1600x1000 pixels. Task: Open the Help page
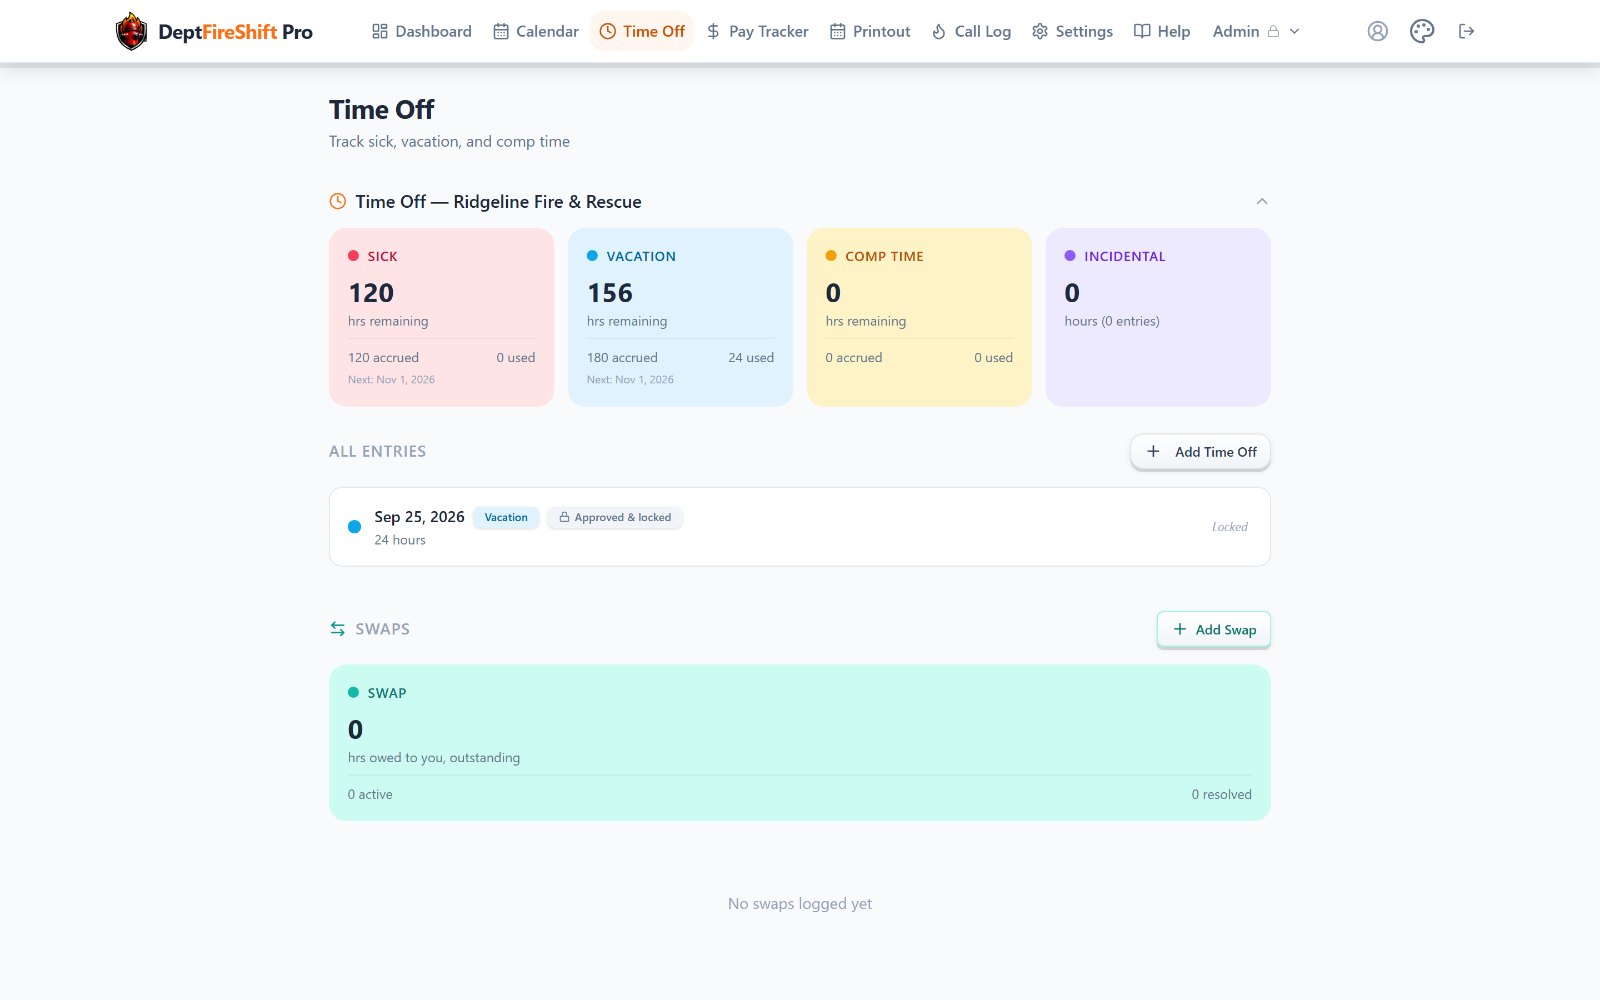(x=1162, y=31)
